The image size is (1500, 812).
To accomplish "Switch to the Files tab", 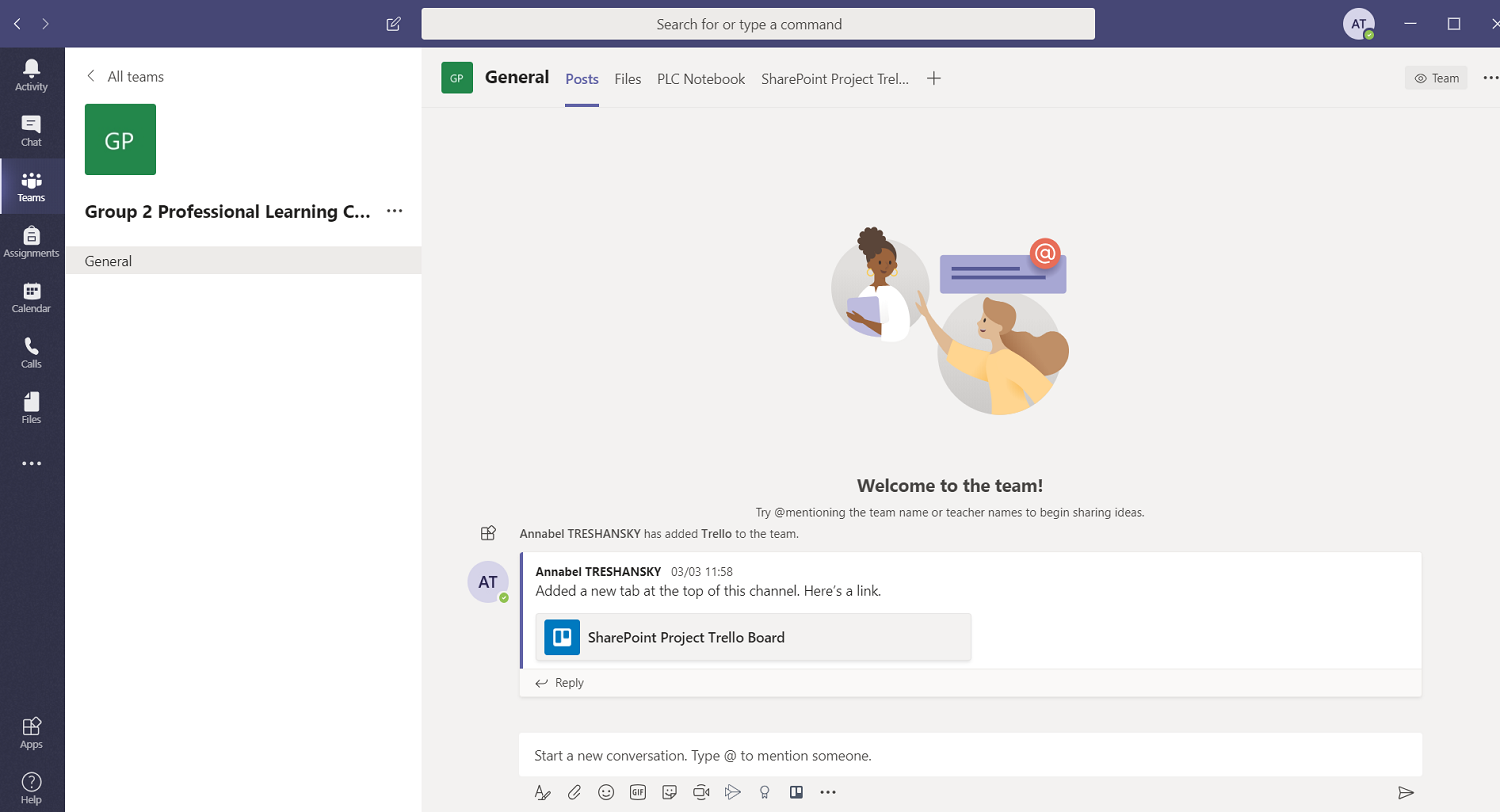I will point(628,79).
